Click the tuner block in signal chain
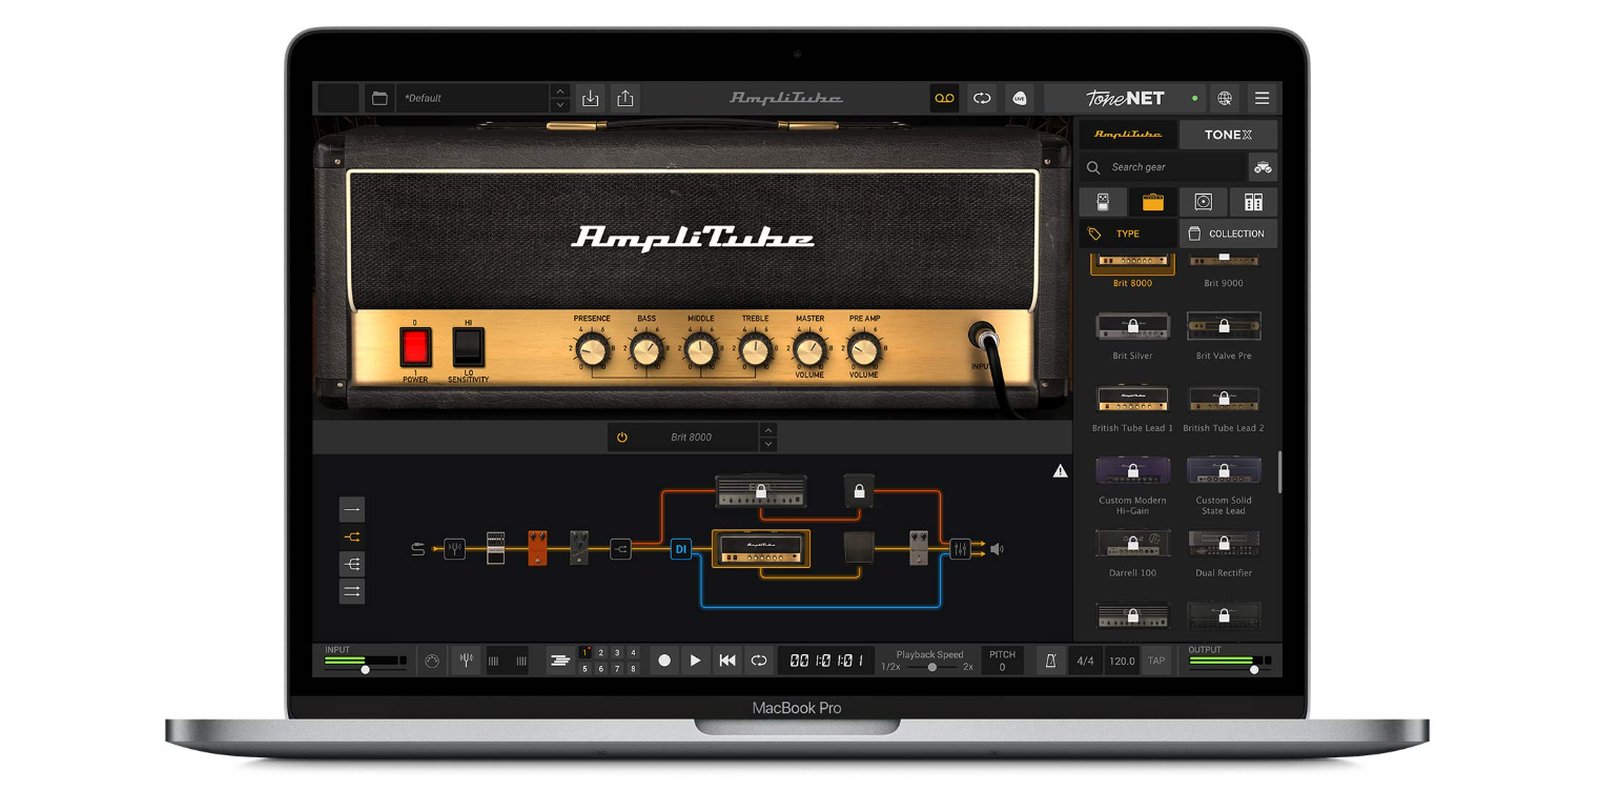This screenshot has height=791, width=1600. click(x=454, y=549)
